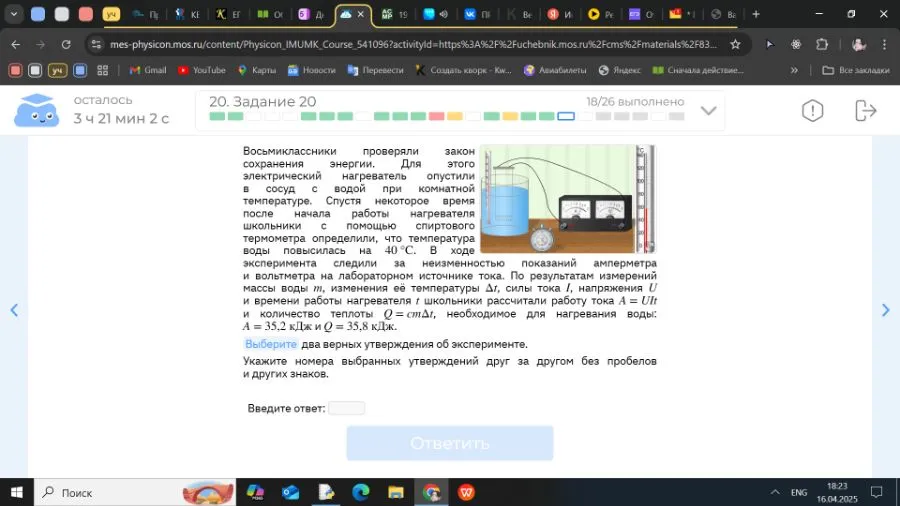Open the Gmail bookmark

pyautogui.click(x=146, y=70)
